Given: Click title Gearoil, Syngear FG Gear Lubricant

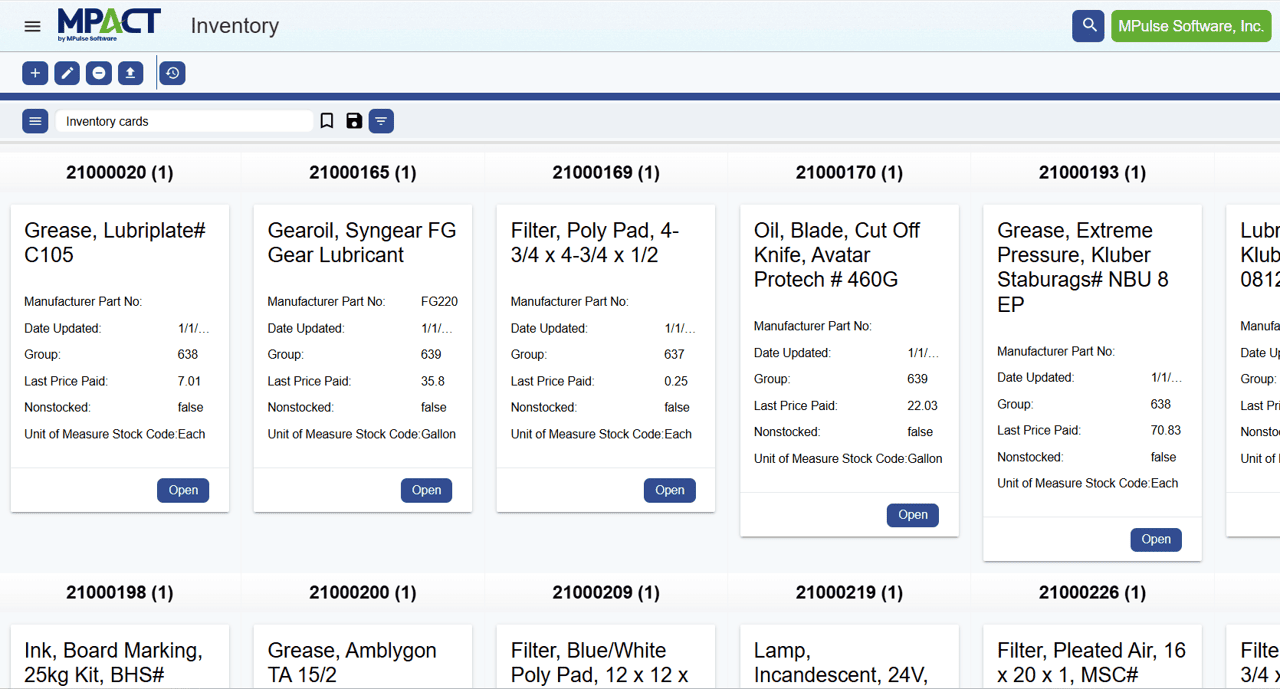Looking at the screenshot, I should 362,242.
